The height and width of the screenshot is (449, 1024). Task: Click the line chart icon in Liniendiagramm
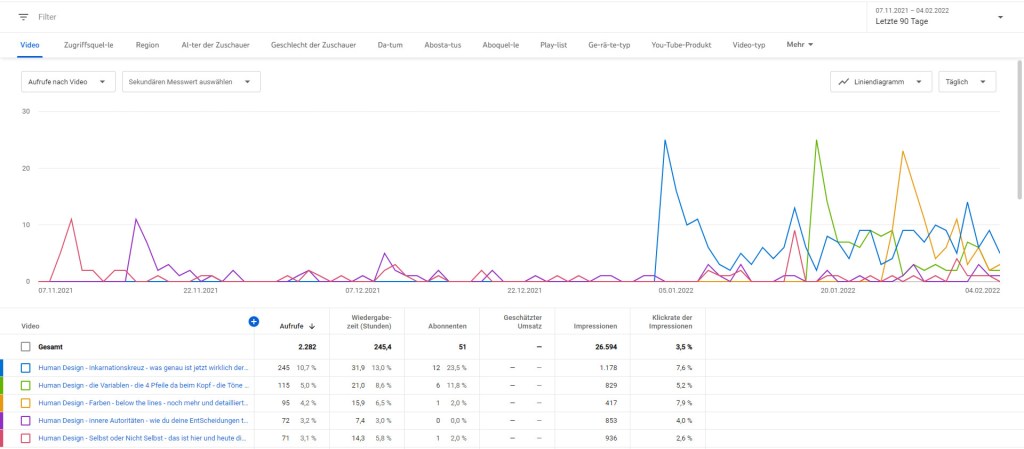845,82
